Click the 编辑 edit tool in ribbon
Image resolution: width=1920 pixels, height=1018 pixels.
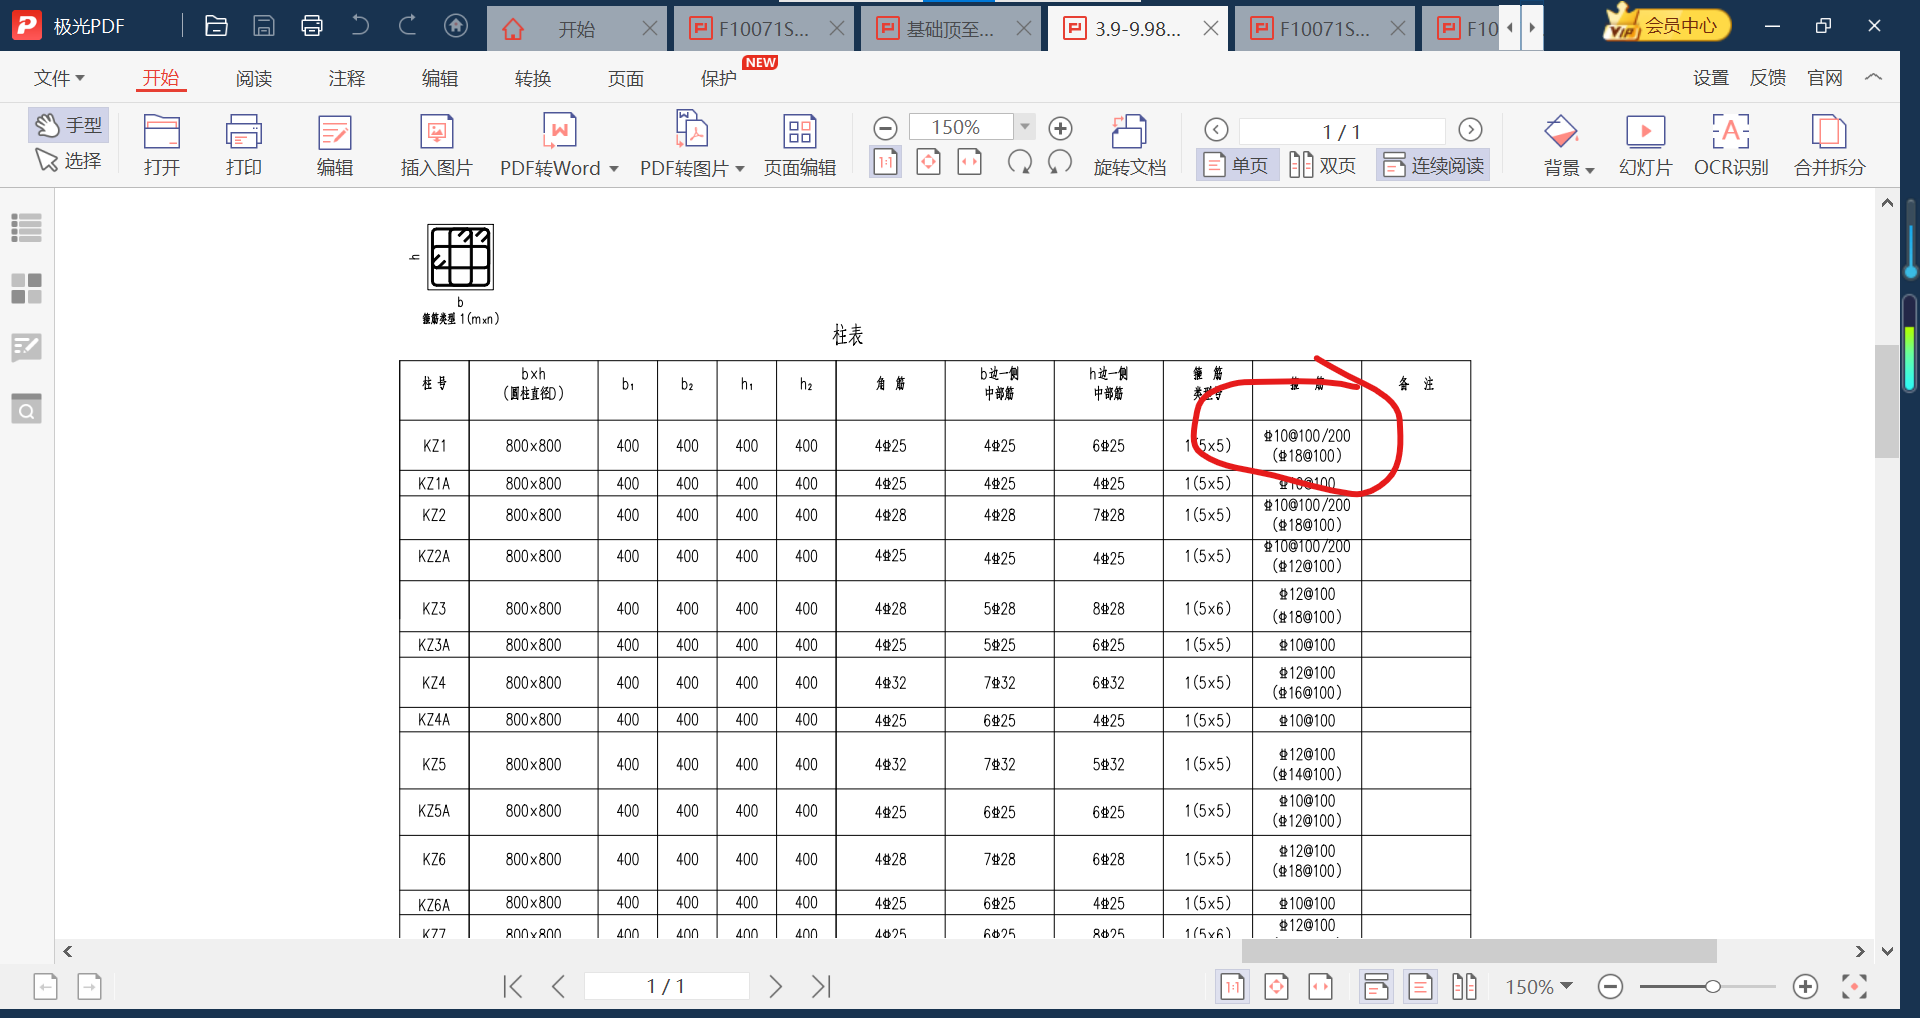point(334,145)
